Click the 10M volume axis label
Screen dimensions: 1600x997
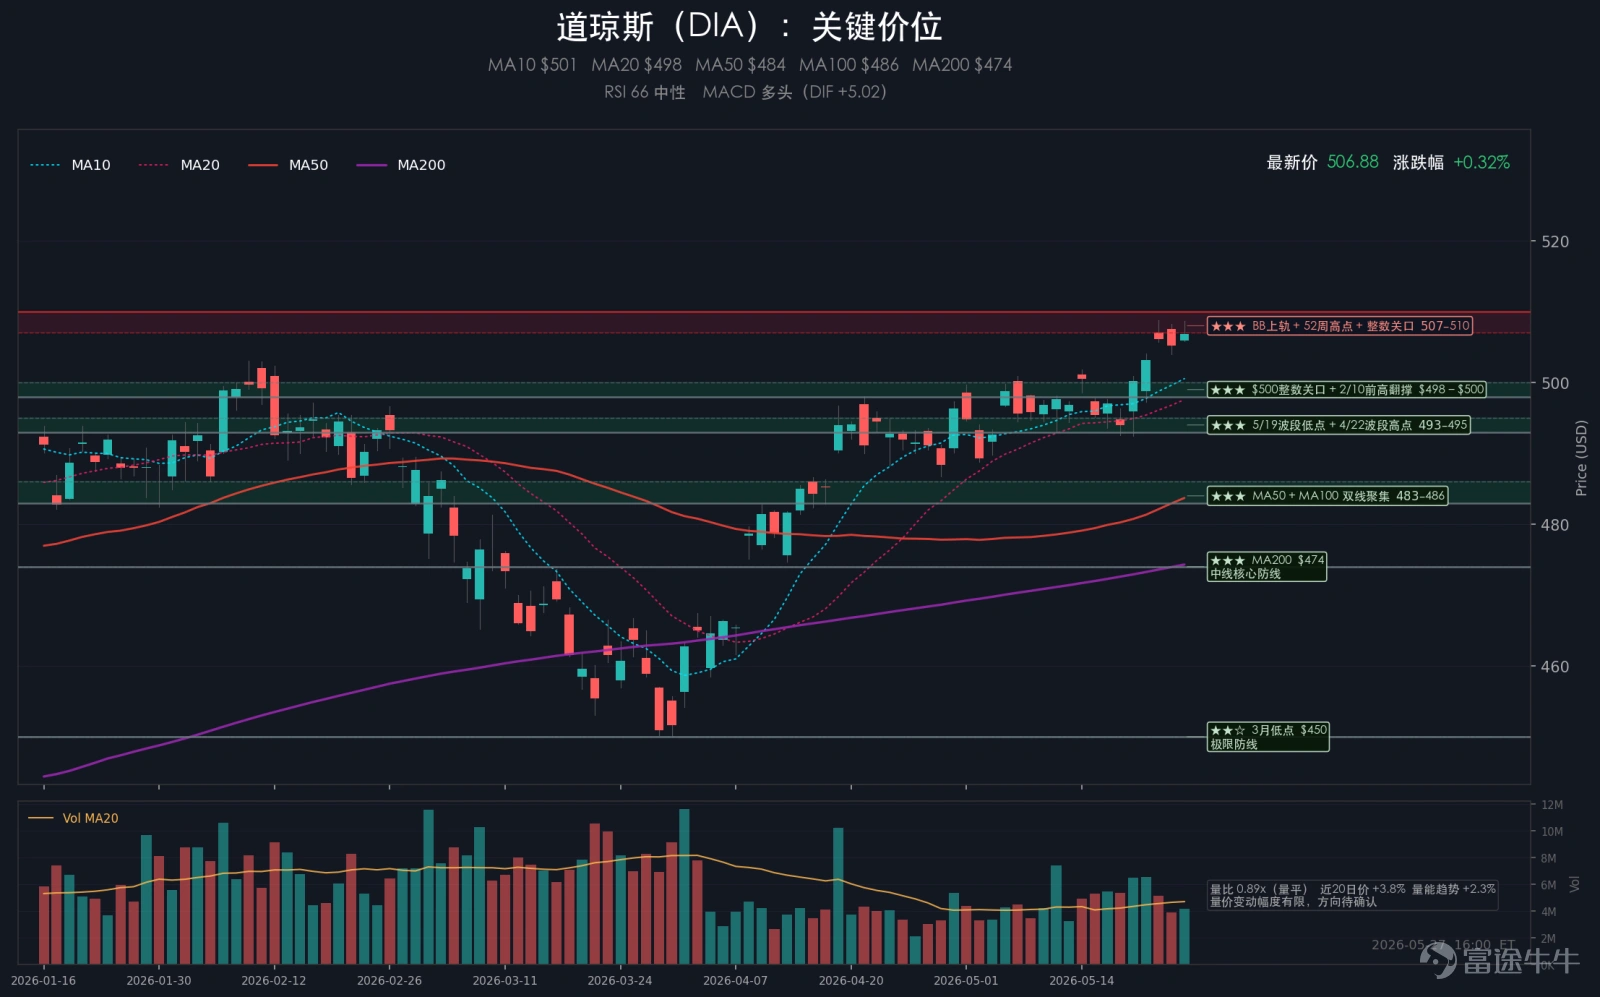tap(1552, 832)
